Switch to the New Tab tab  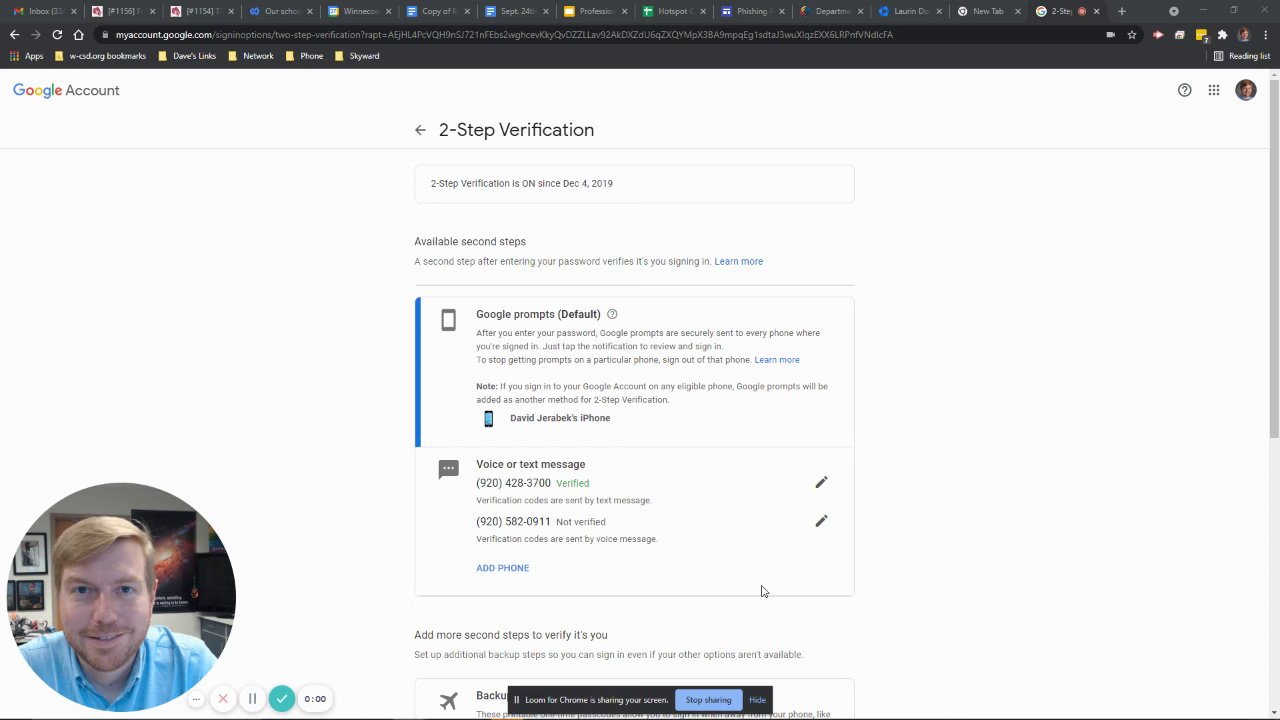pyautogui.click(x=988, y=11)
